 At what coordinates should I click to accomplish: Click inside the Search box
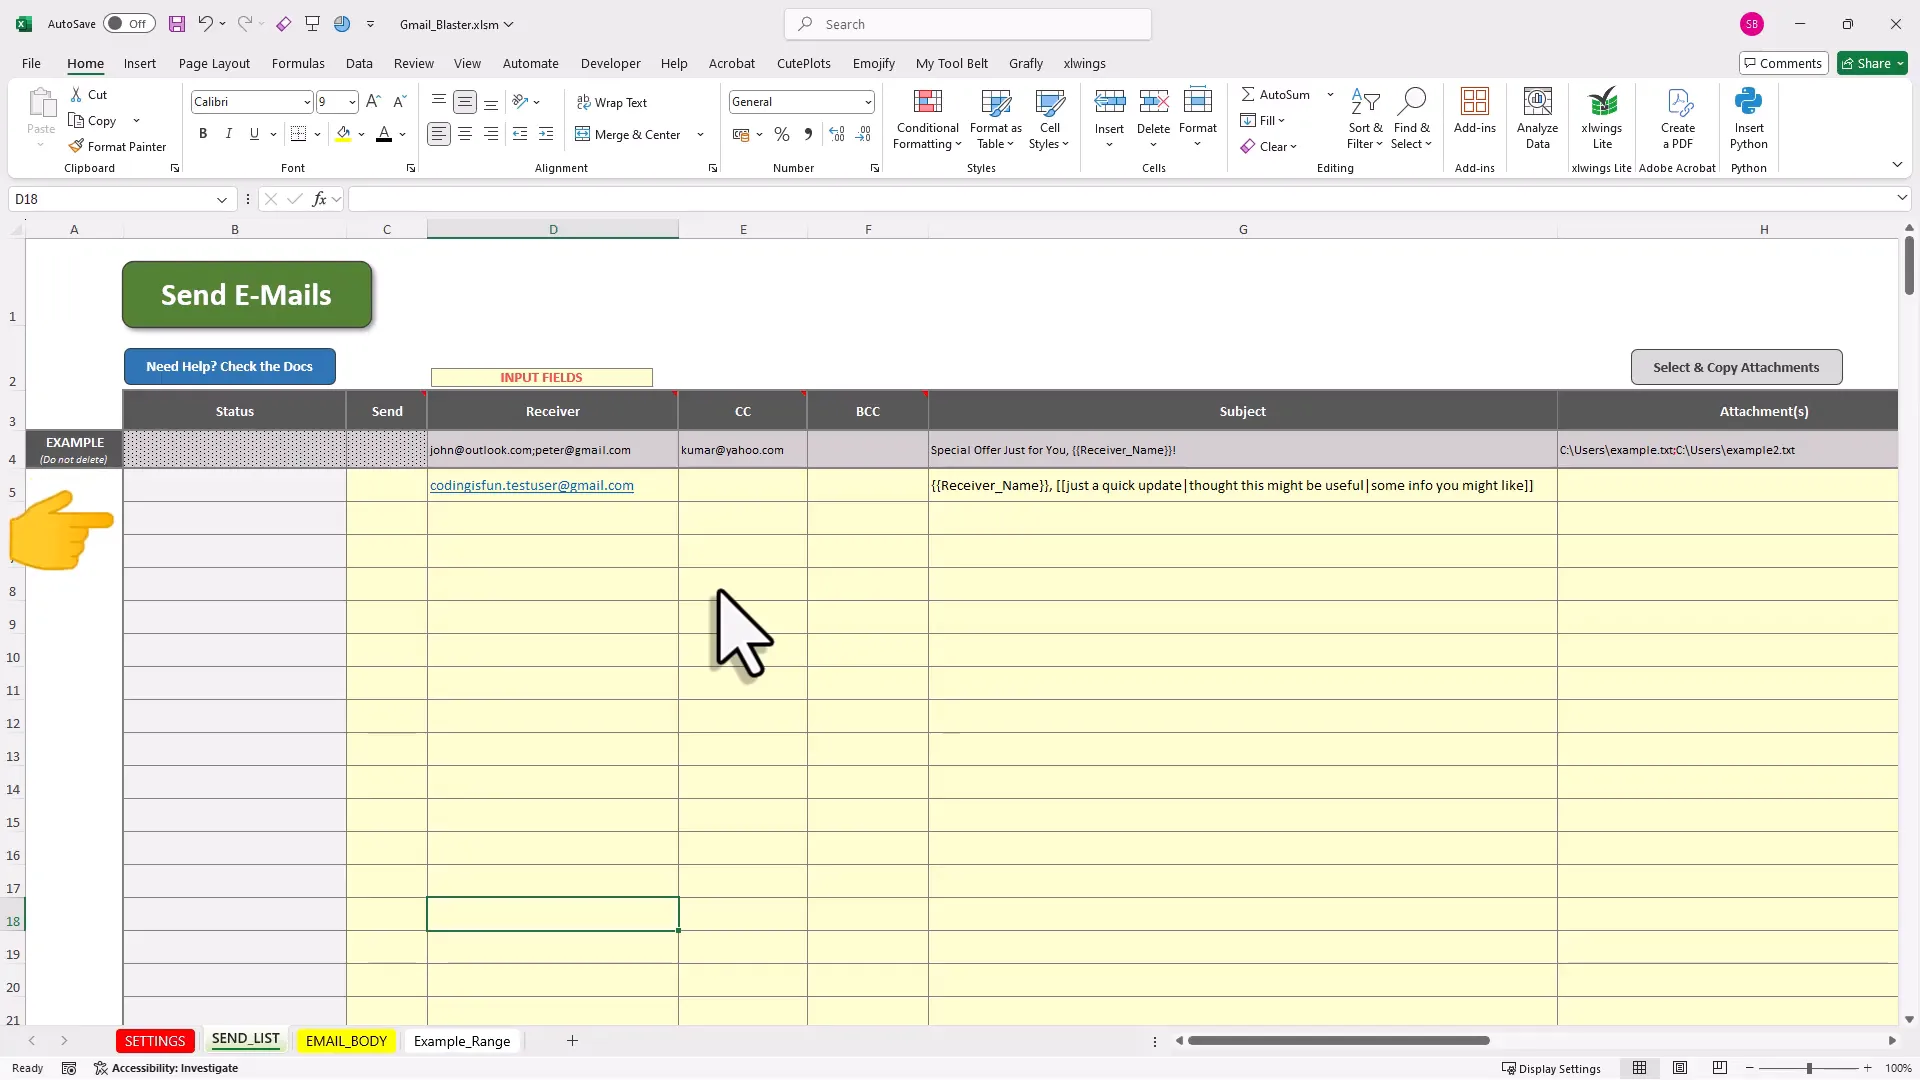click(x=967, y=23)
